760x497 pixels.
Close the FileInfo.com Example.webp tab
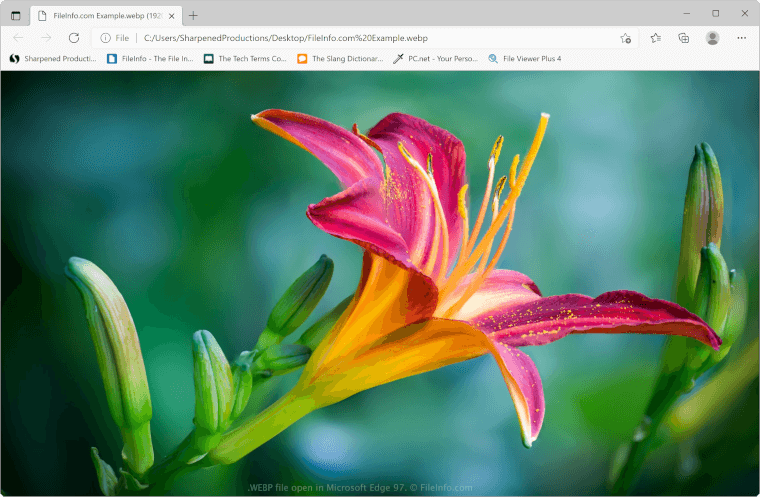click(x=172, y=15)
